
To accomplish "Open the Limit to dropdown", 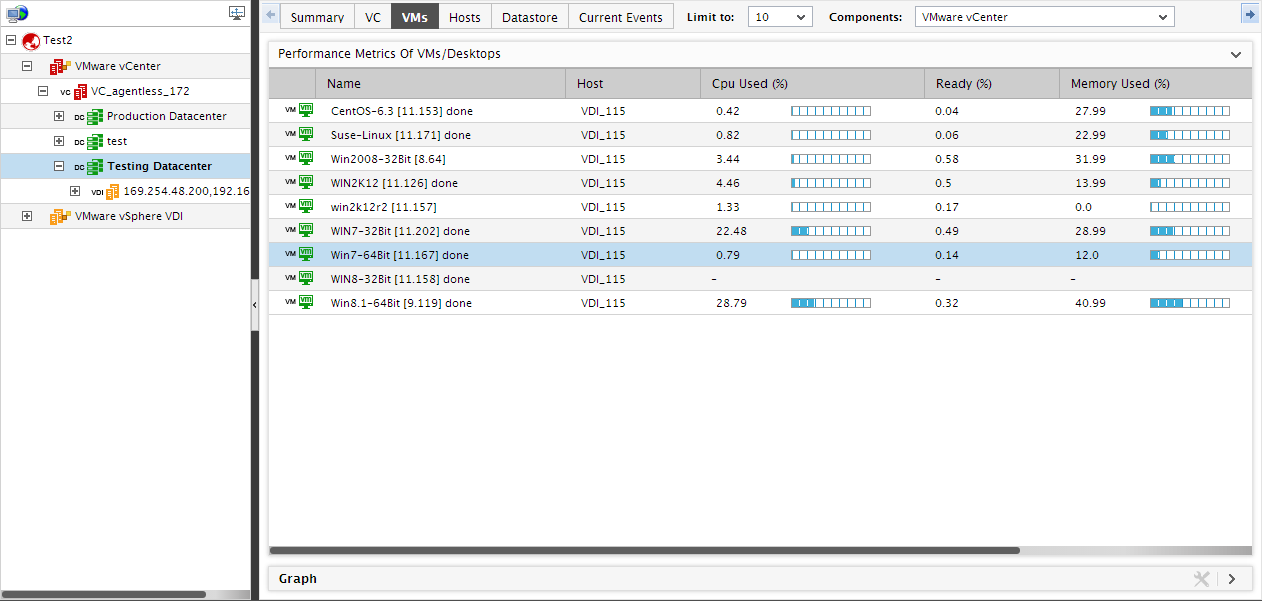I will pyautogui.click(x=780, y=17).
